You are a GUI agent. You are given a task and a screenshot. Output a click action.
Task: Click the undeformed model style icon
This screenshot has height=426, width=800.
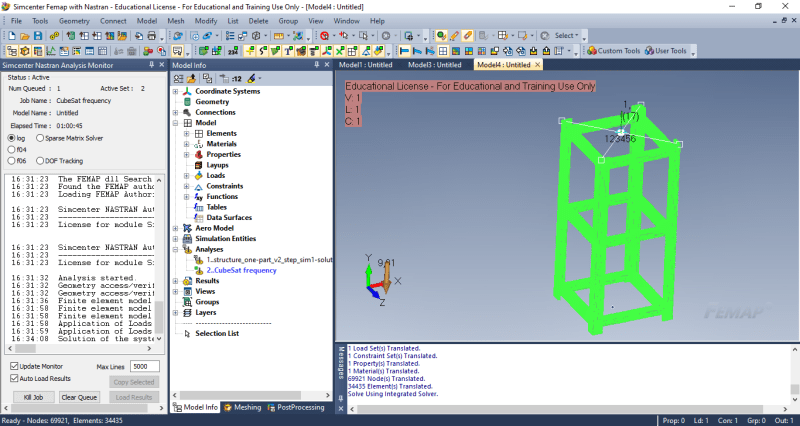point(404,51)
